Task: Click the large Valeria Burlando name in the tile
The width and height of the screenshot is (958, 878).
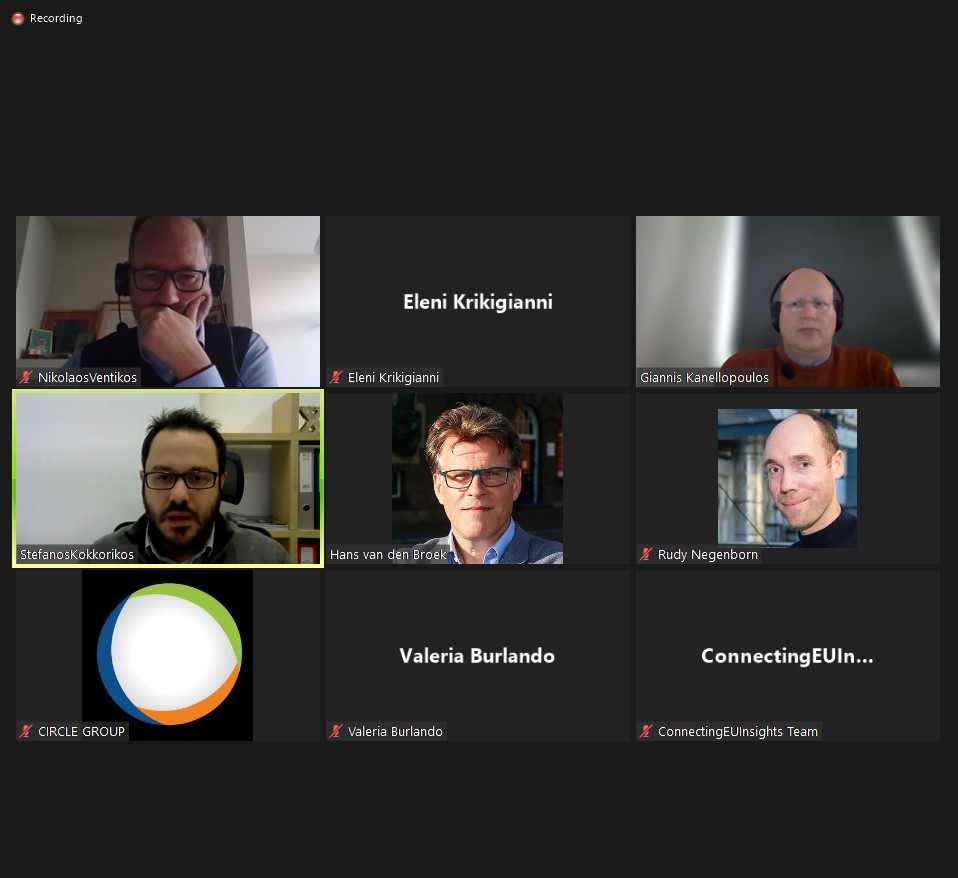Action: (x=477, y=656)
